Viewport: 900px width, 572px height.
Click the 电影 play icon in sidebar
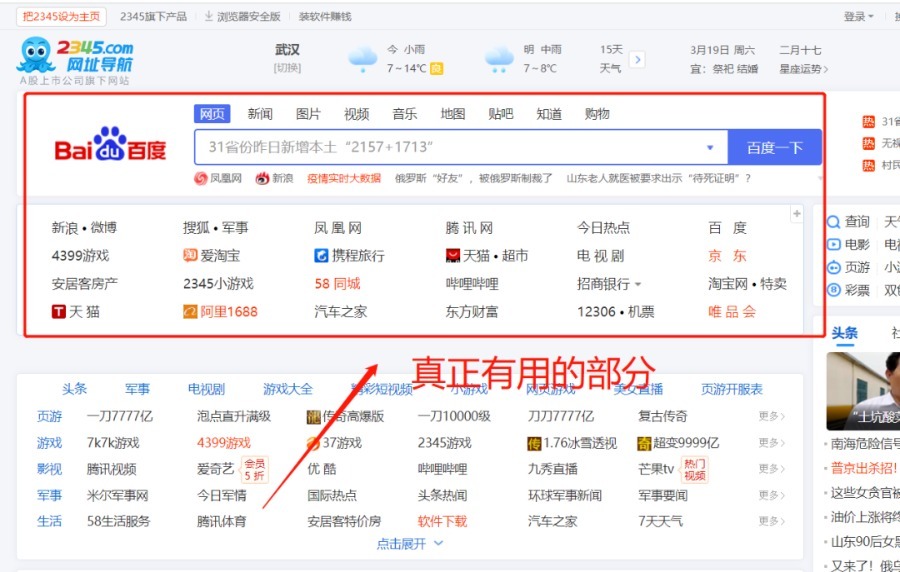click(x=834, y=244)
